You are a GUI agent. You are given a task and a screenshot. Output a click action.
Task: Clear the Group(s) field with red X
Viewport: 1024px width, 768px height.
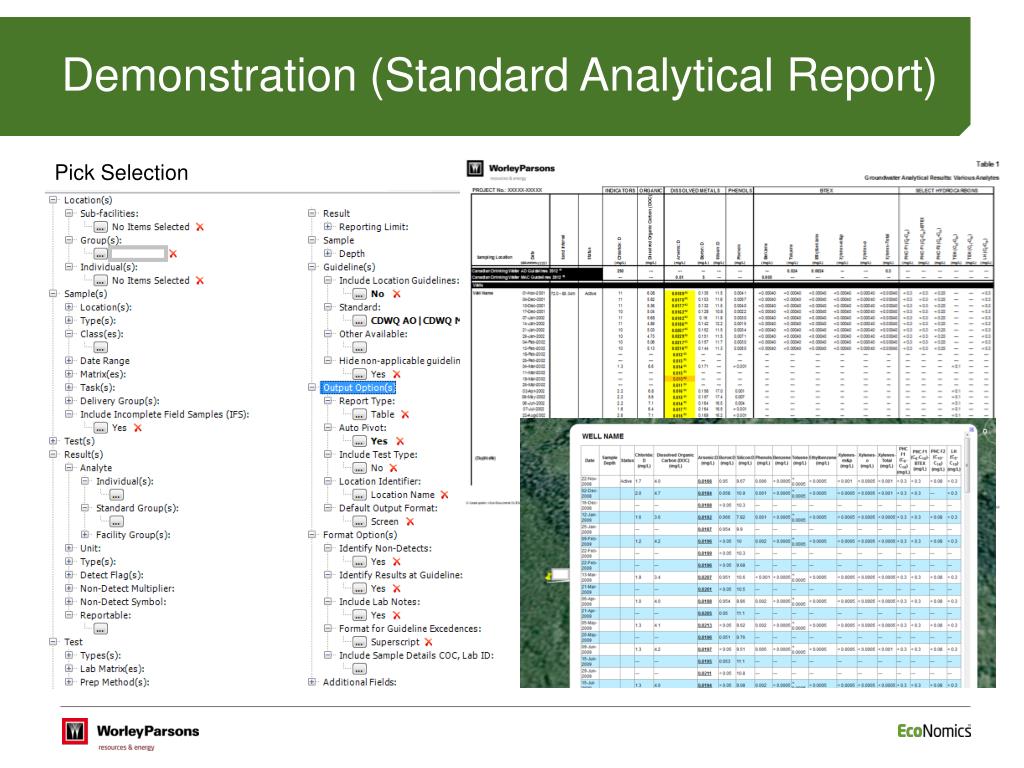click(x=173, y=253)
